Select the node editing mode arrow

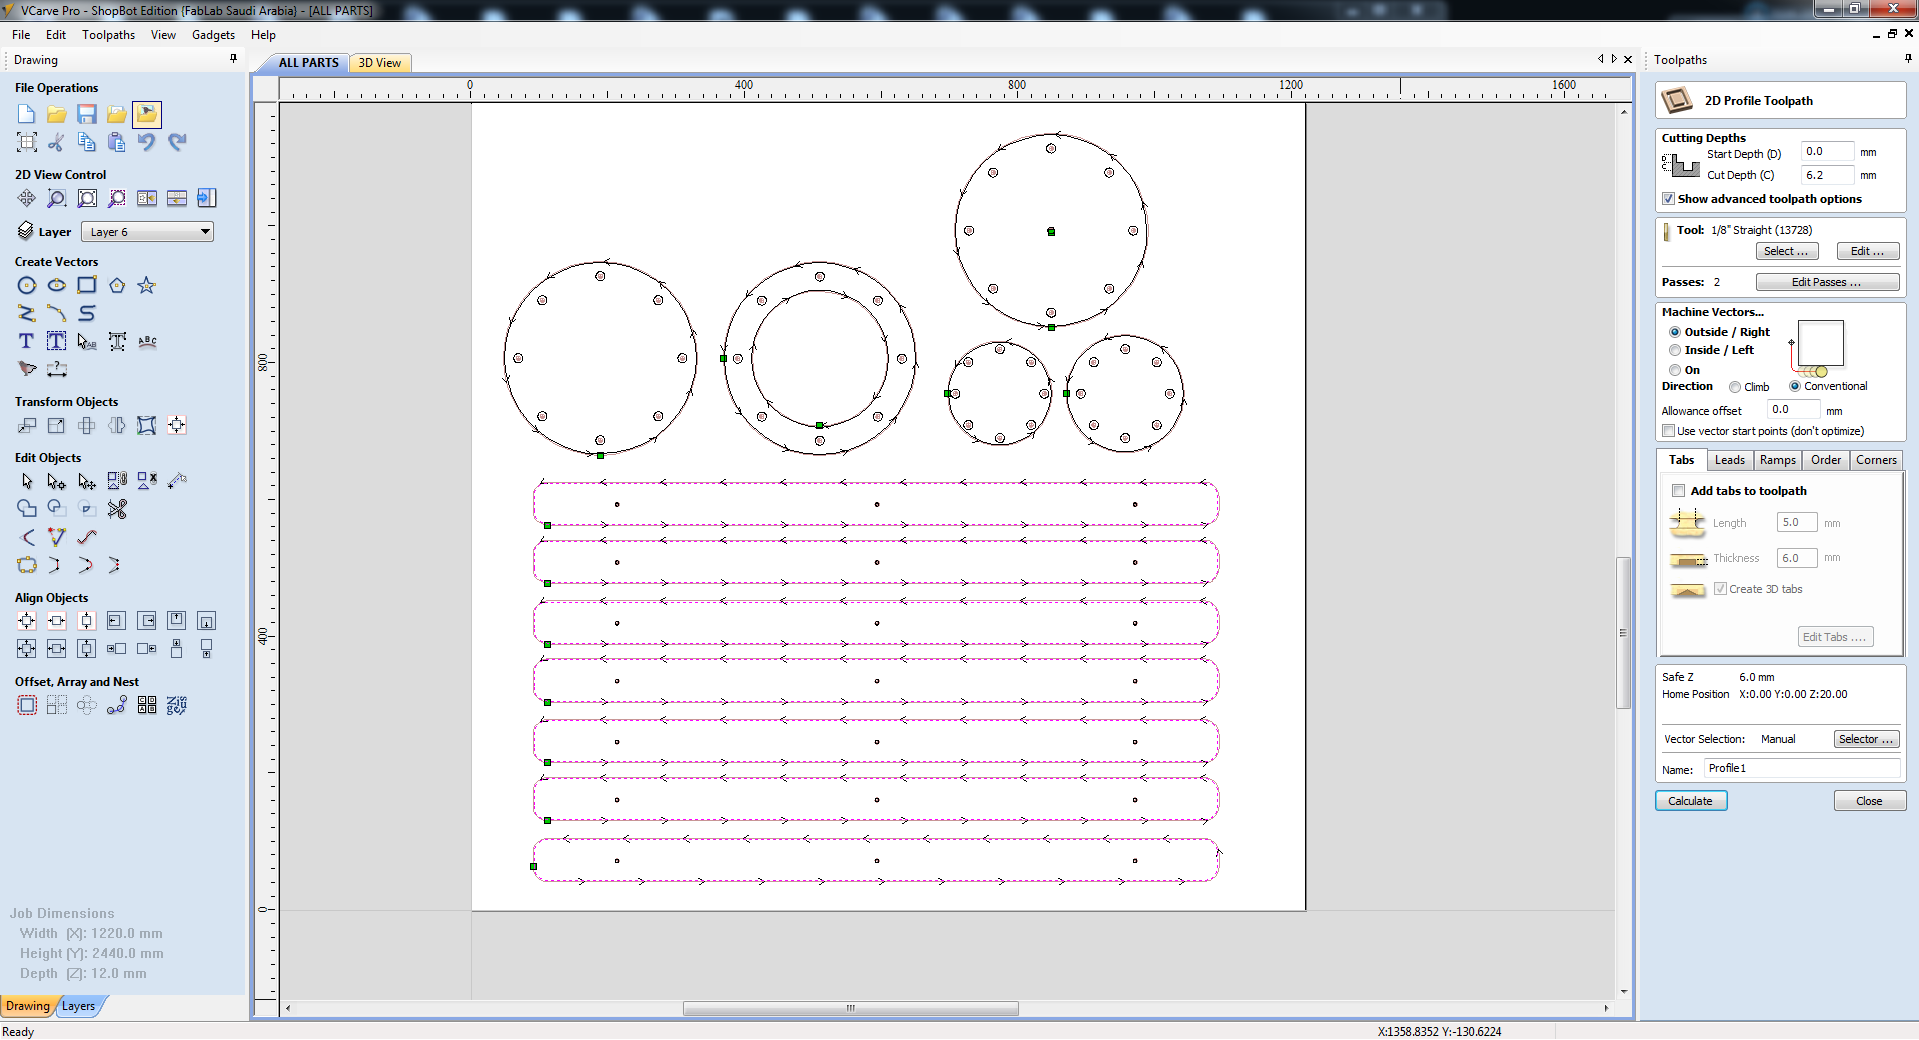tap(57, 481)
